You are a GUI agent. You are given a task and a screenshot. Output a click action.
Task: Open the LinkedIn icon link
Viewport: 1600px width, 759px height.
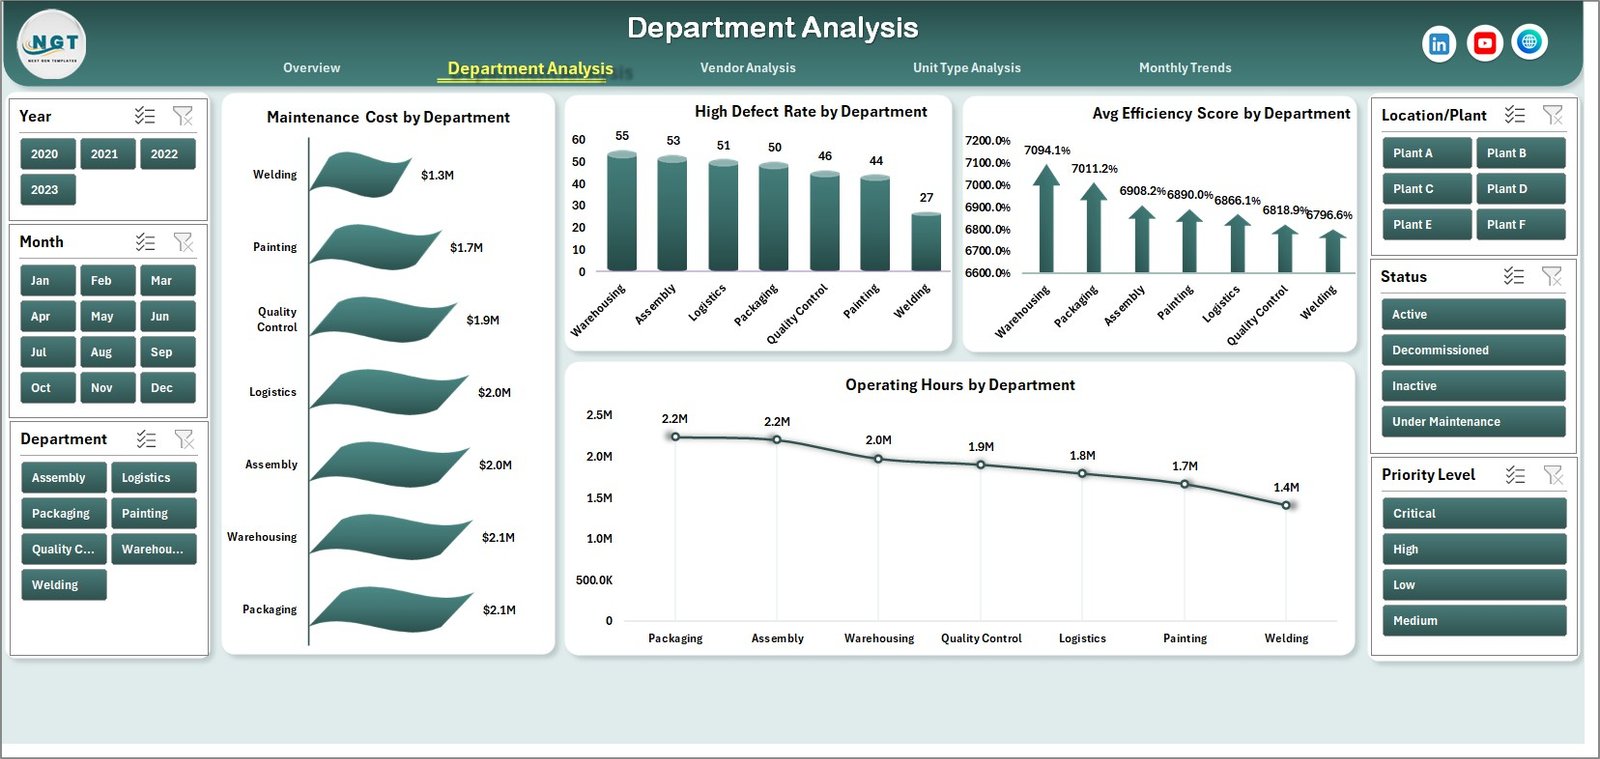[x=1439, y=43]
